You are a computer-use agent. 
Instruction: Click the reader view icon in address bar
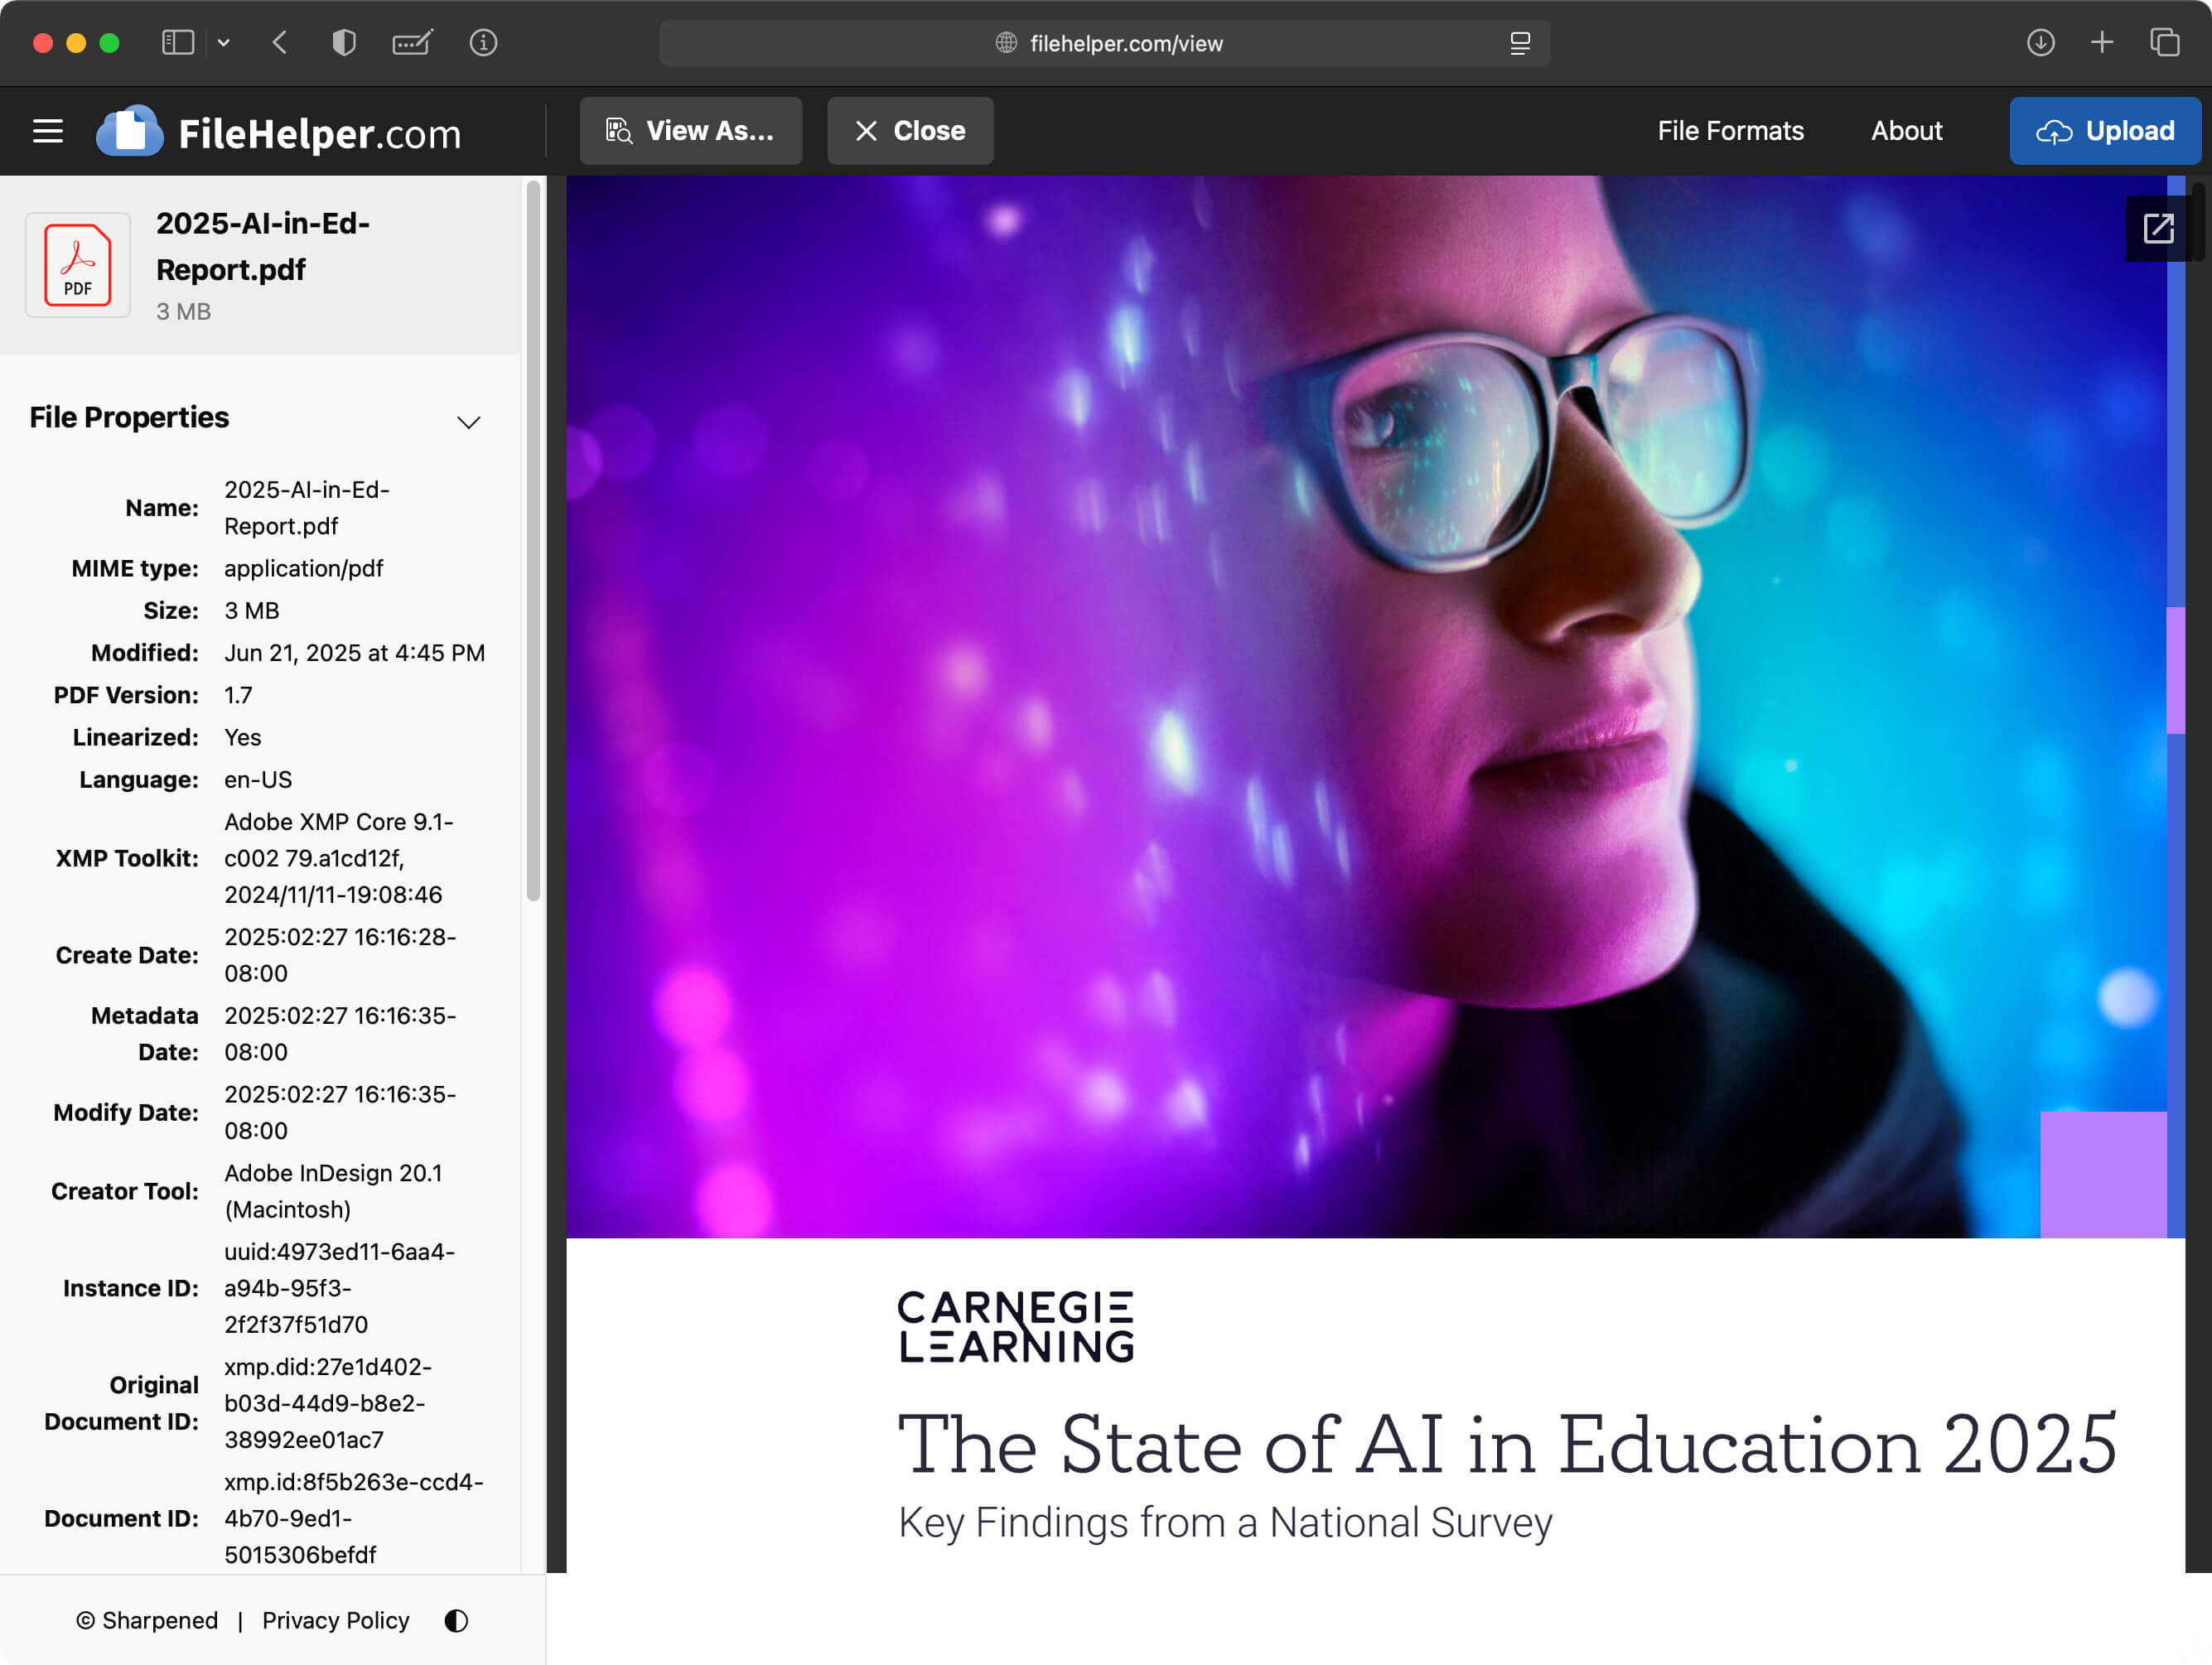pyautogui.click(x=1519, y=43)
